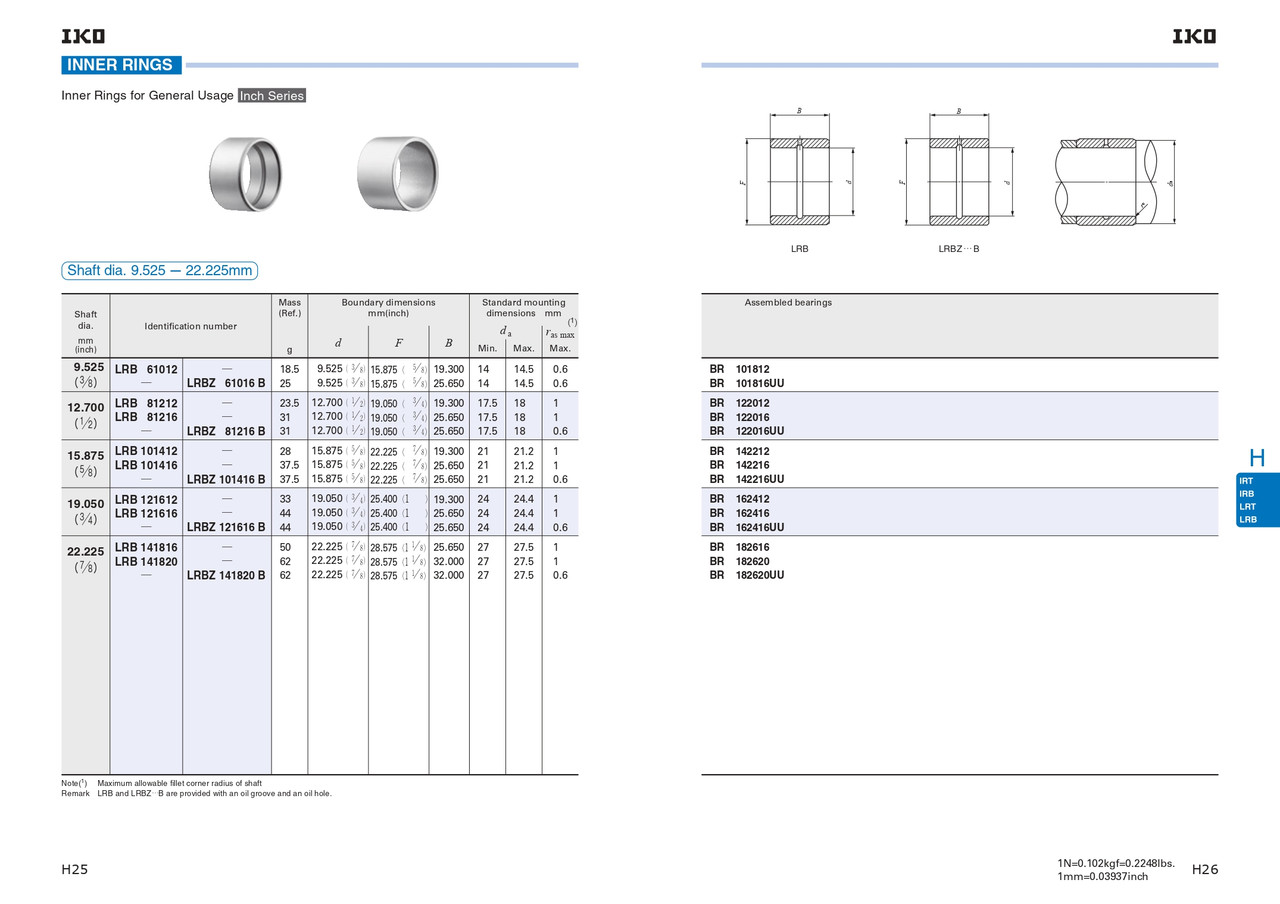The height and width of the screenshot is (904, 1280).
Task: Select the IRB side tab entry
Action: pyautogui.click(x=1246, y=494)
